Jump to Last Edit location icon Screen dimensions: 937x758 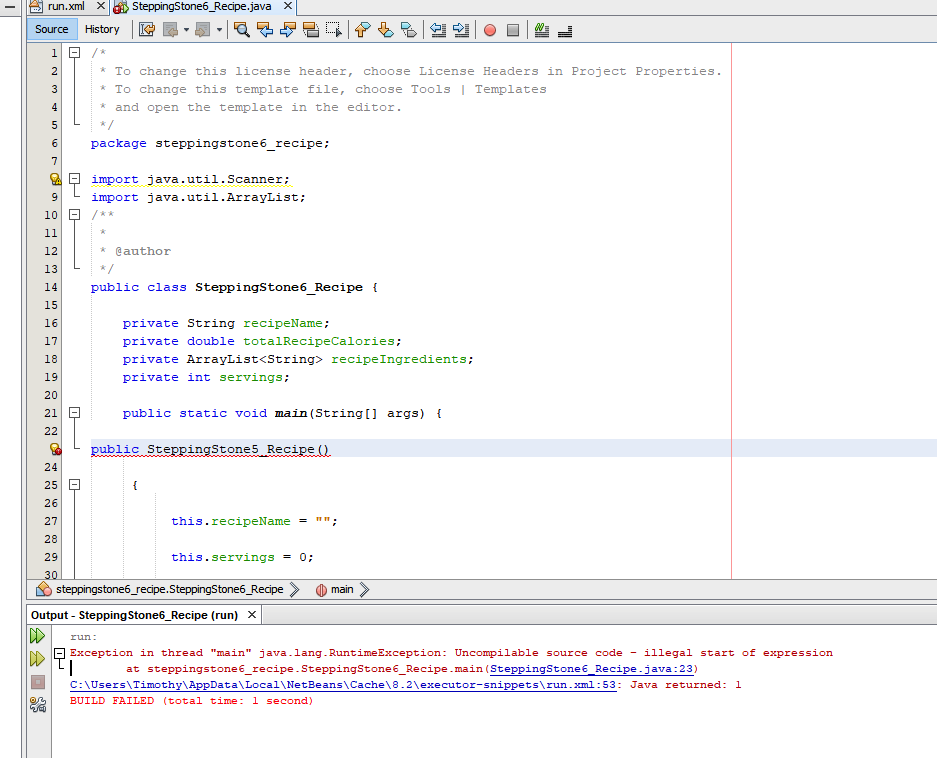tap(146, 29)
